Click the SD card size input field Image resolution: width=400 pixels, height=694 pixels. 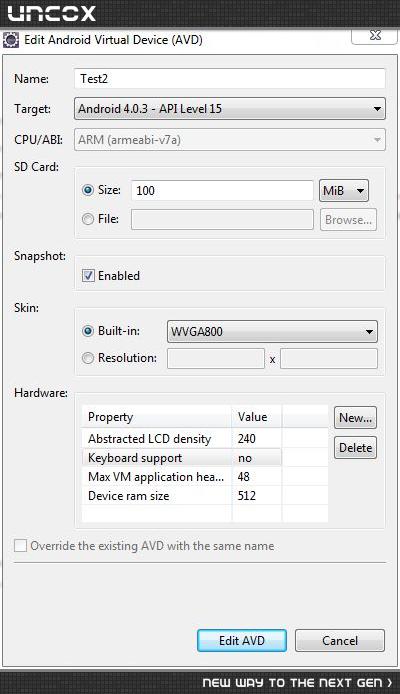point(222,191)
